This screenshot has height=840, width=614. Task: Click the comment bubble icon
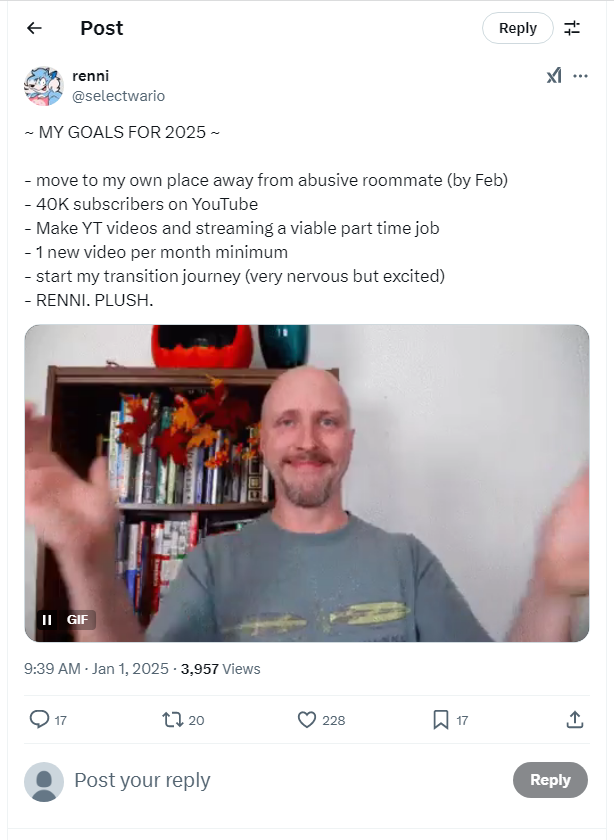39,719
